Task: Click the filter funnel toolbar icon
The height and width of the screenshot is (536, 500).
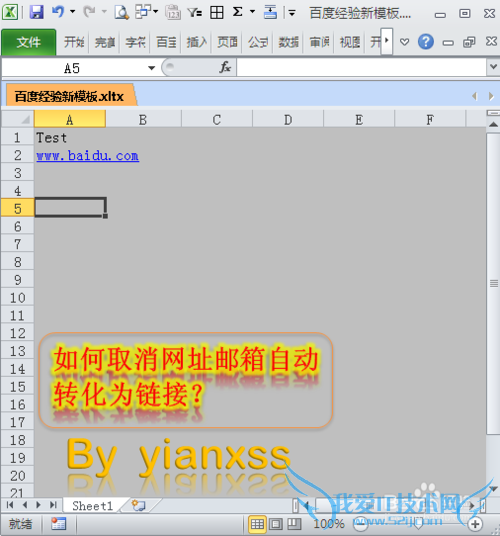Action: pyautogui.click(x=195, y=13)
